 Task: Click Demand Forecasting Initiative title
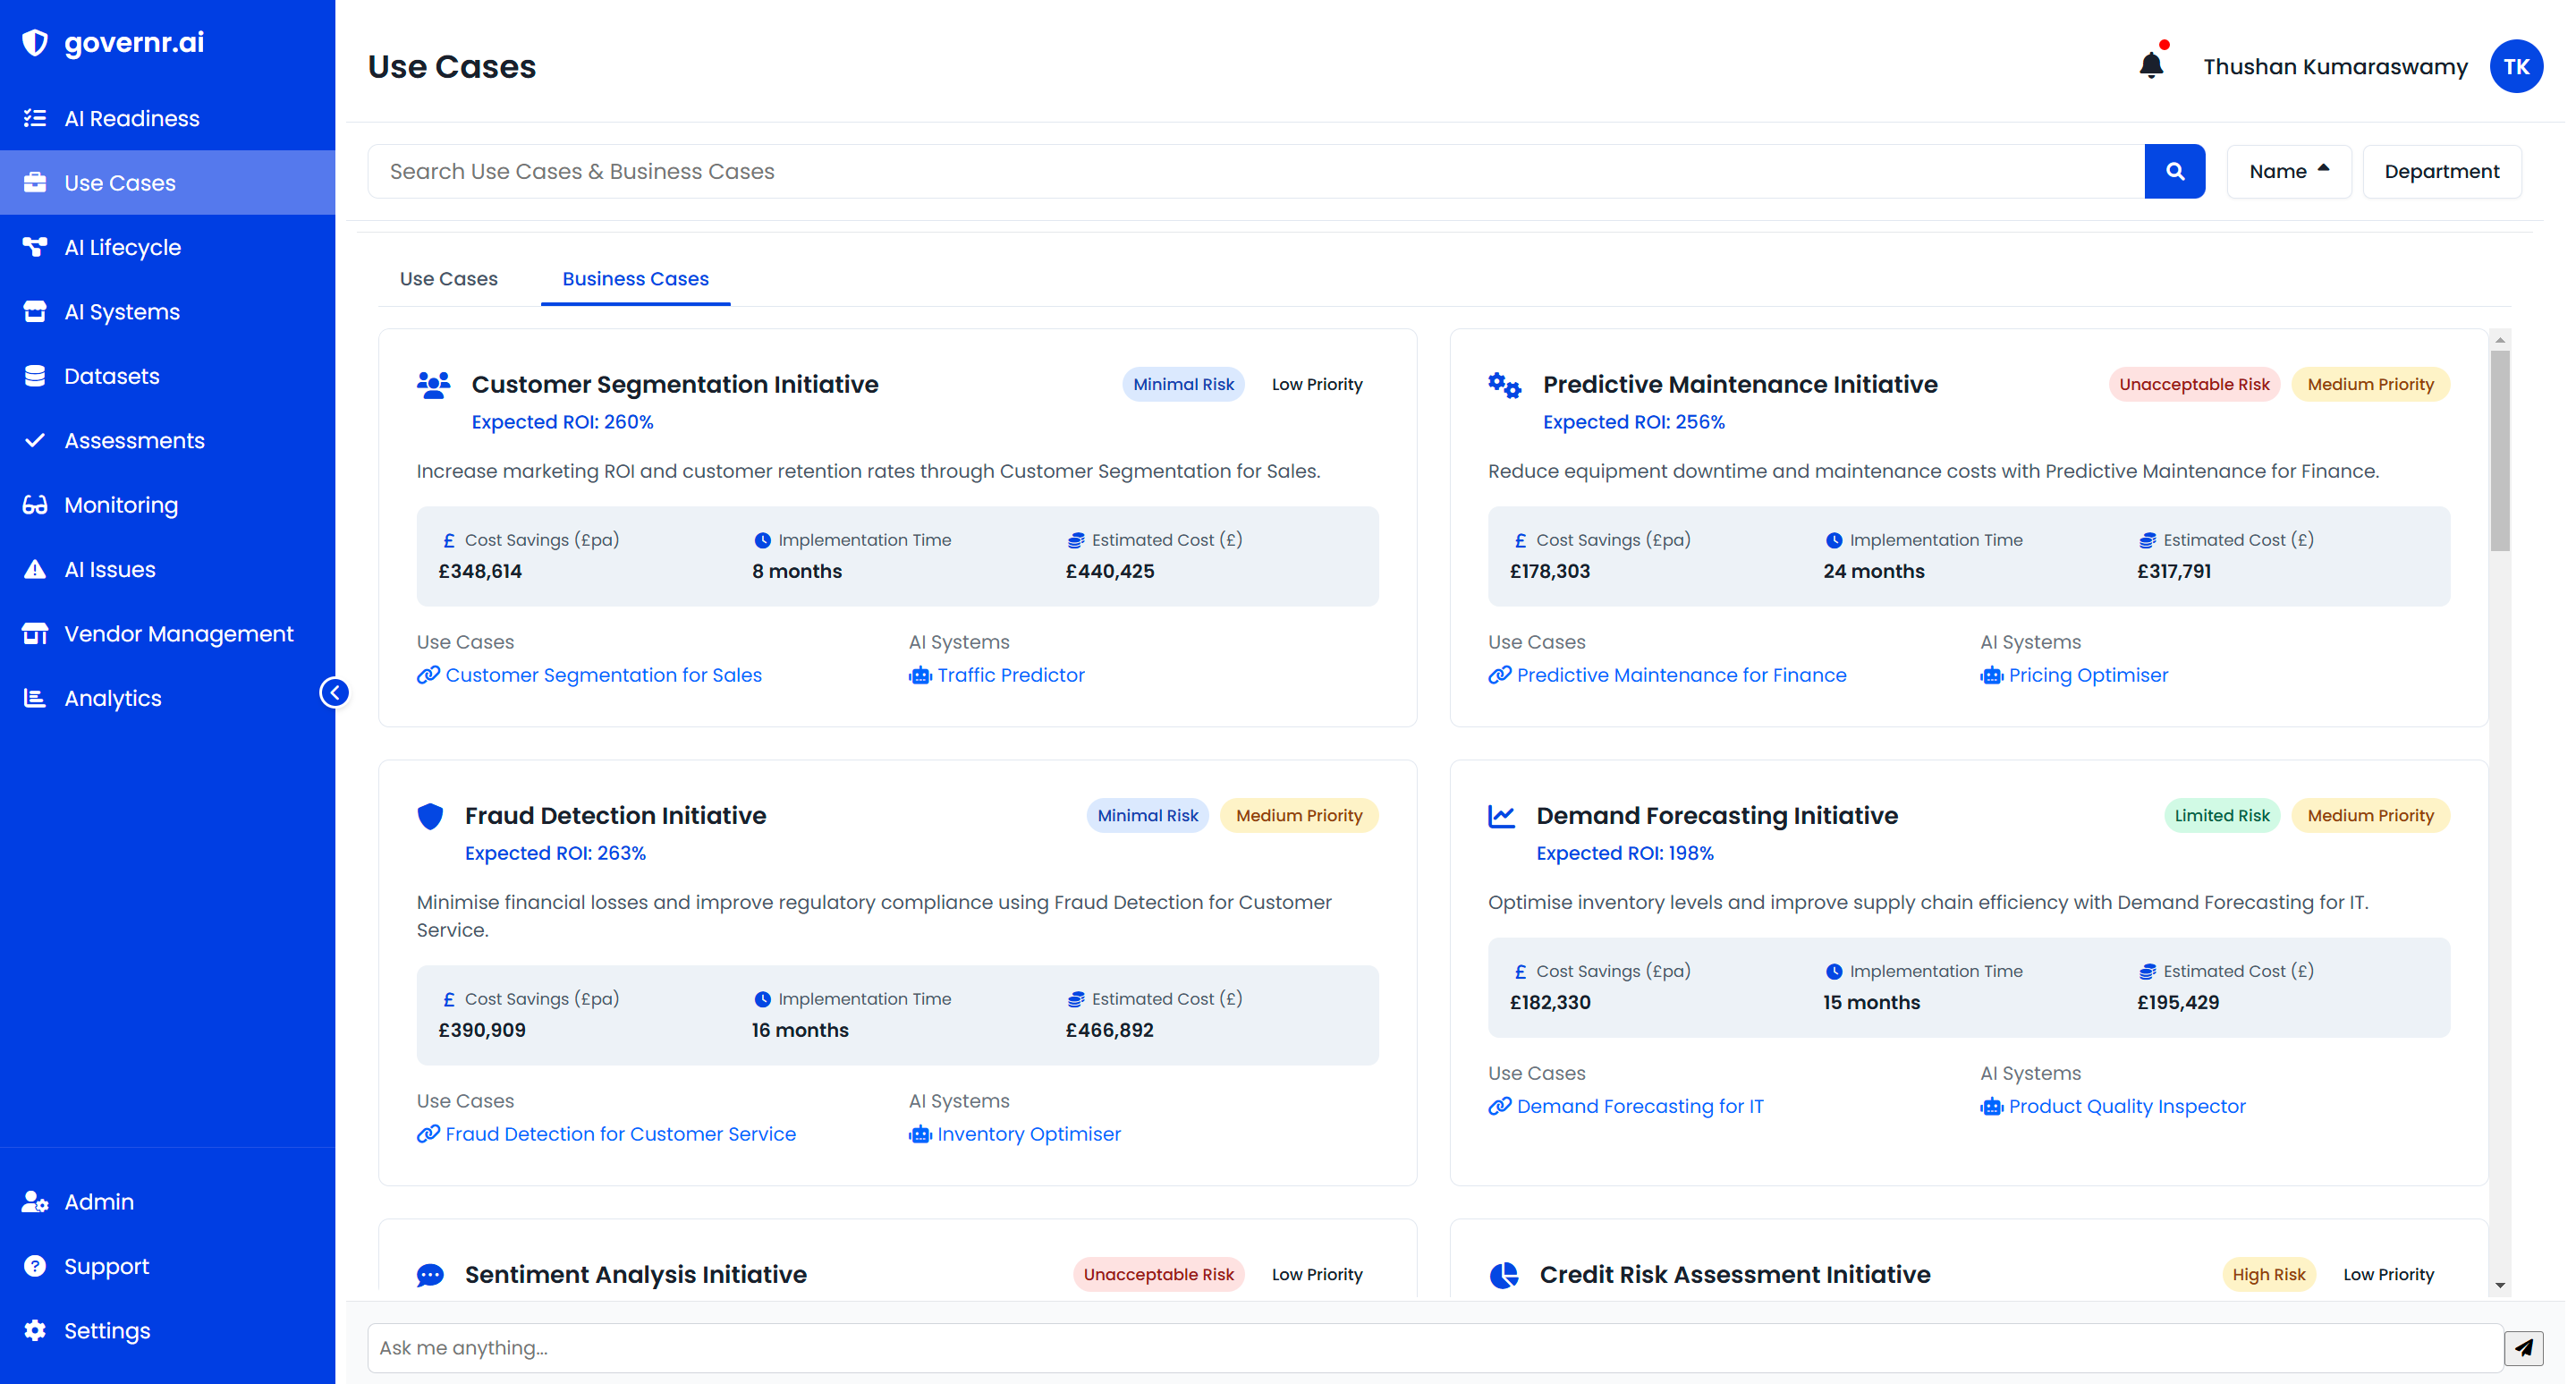[1717, 816]
